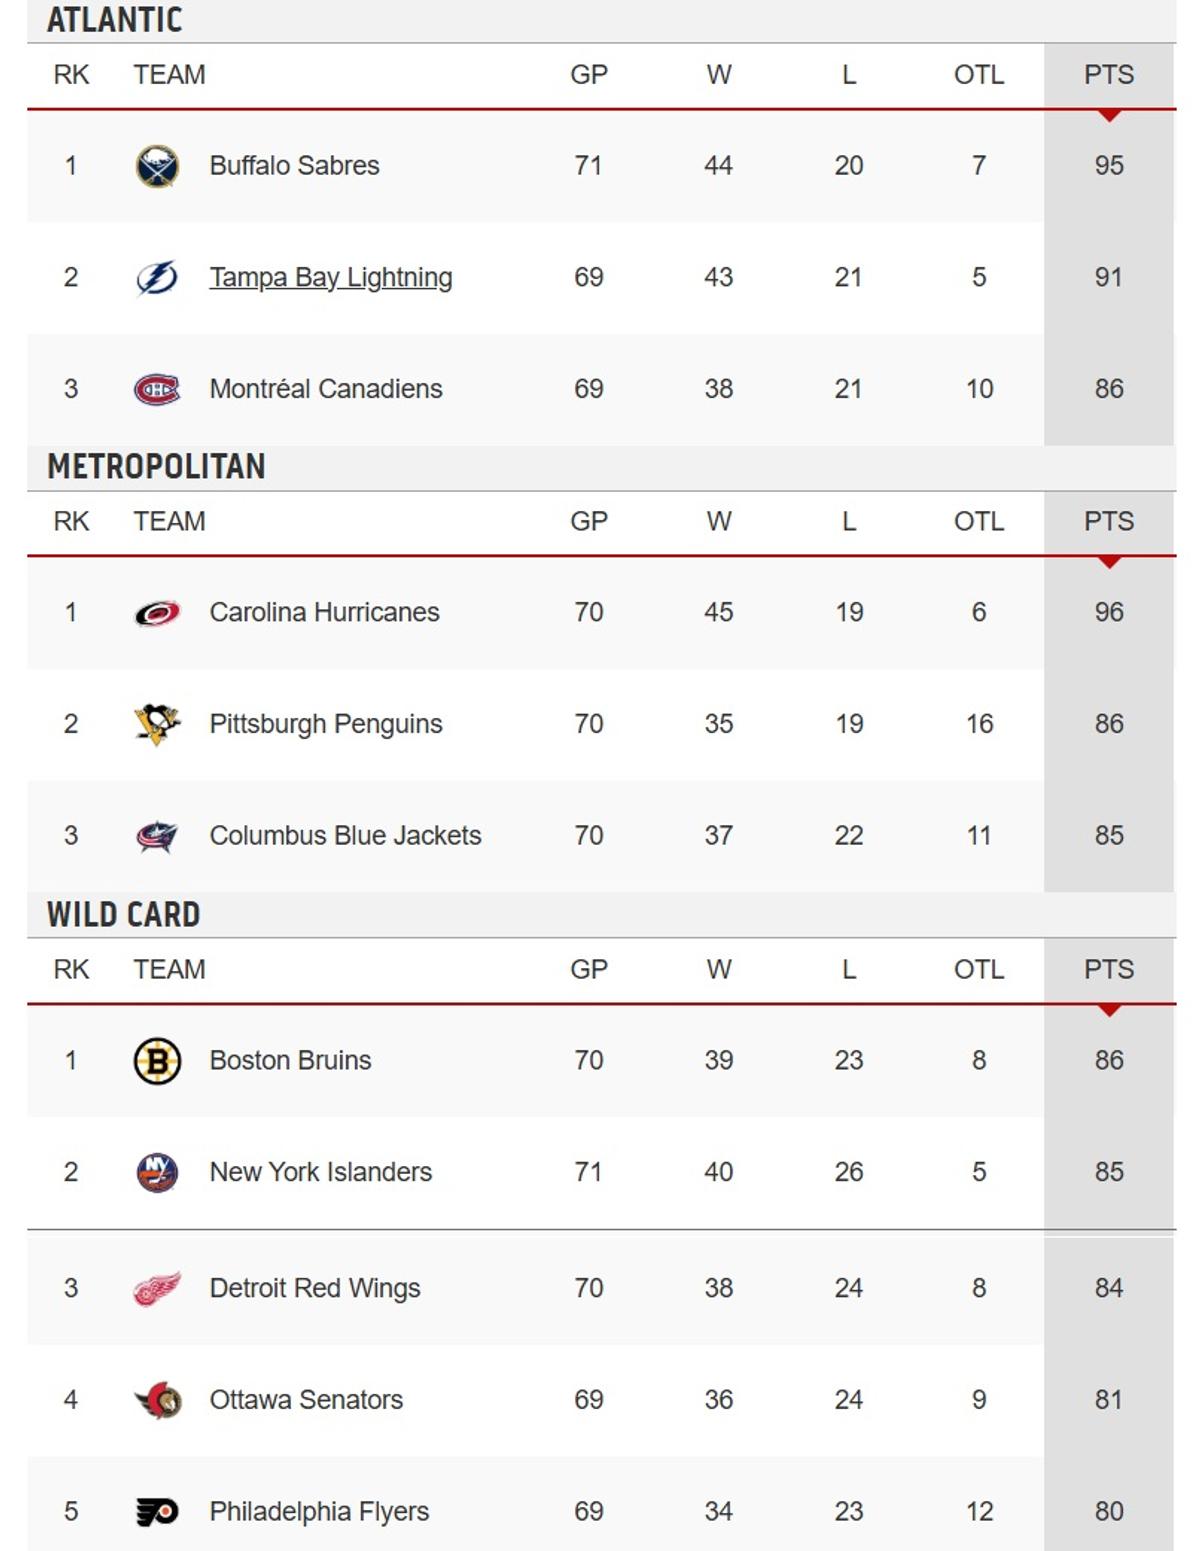Click the Ottawa Senators logo
1200x1551 pixels.
(157, 1400)
